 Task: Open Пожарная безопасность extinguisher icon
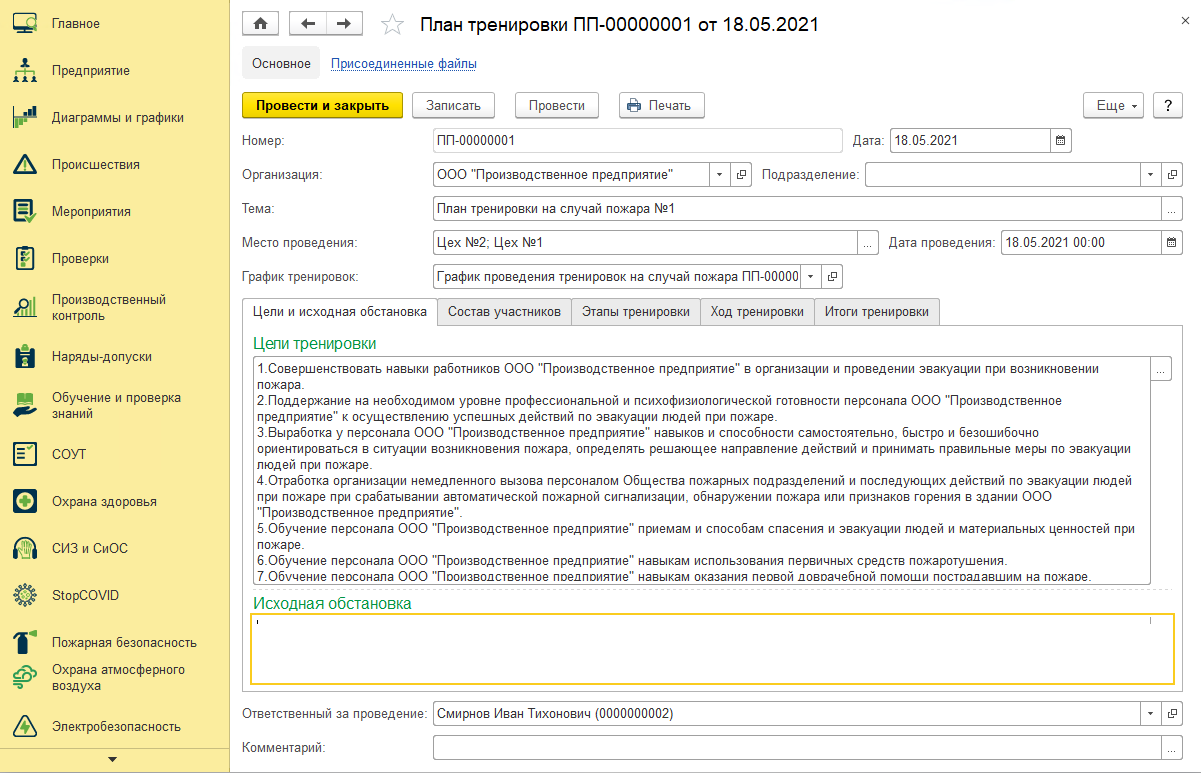25,642
